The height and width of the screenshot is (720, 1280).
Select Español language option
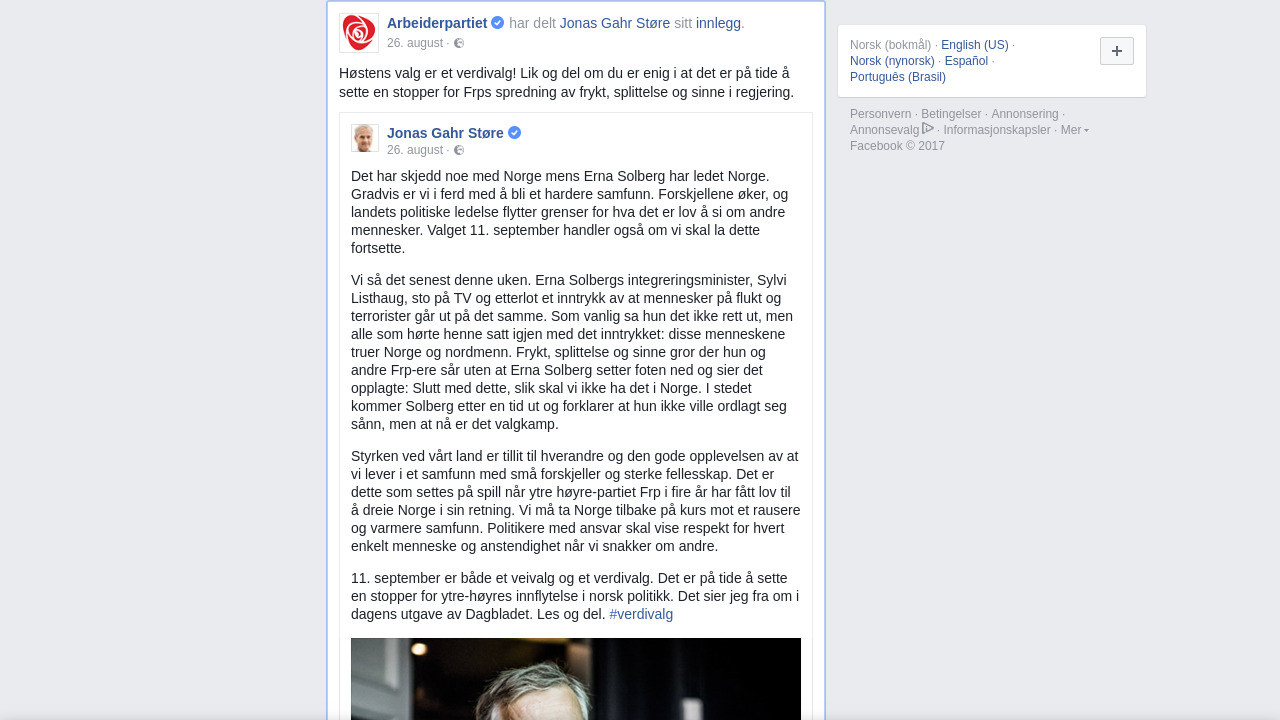(966, 61)
